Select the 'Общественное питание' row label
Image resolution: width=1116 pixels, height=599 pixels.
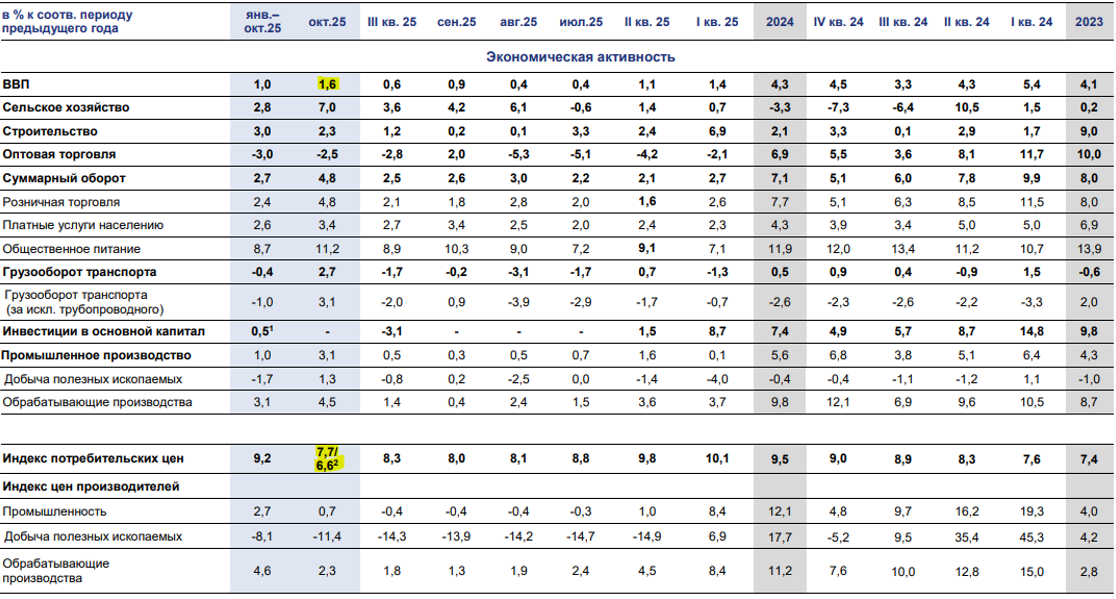click(x=72, y=248)
